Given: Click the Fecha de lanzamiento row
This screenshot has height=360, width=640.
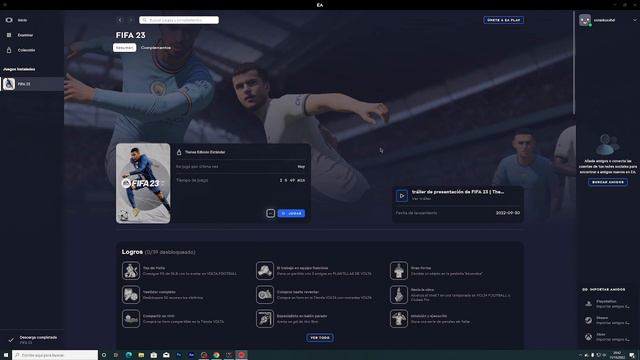Looking at the screenshot, I should coord(458,213).
